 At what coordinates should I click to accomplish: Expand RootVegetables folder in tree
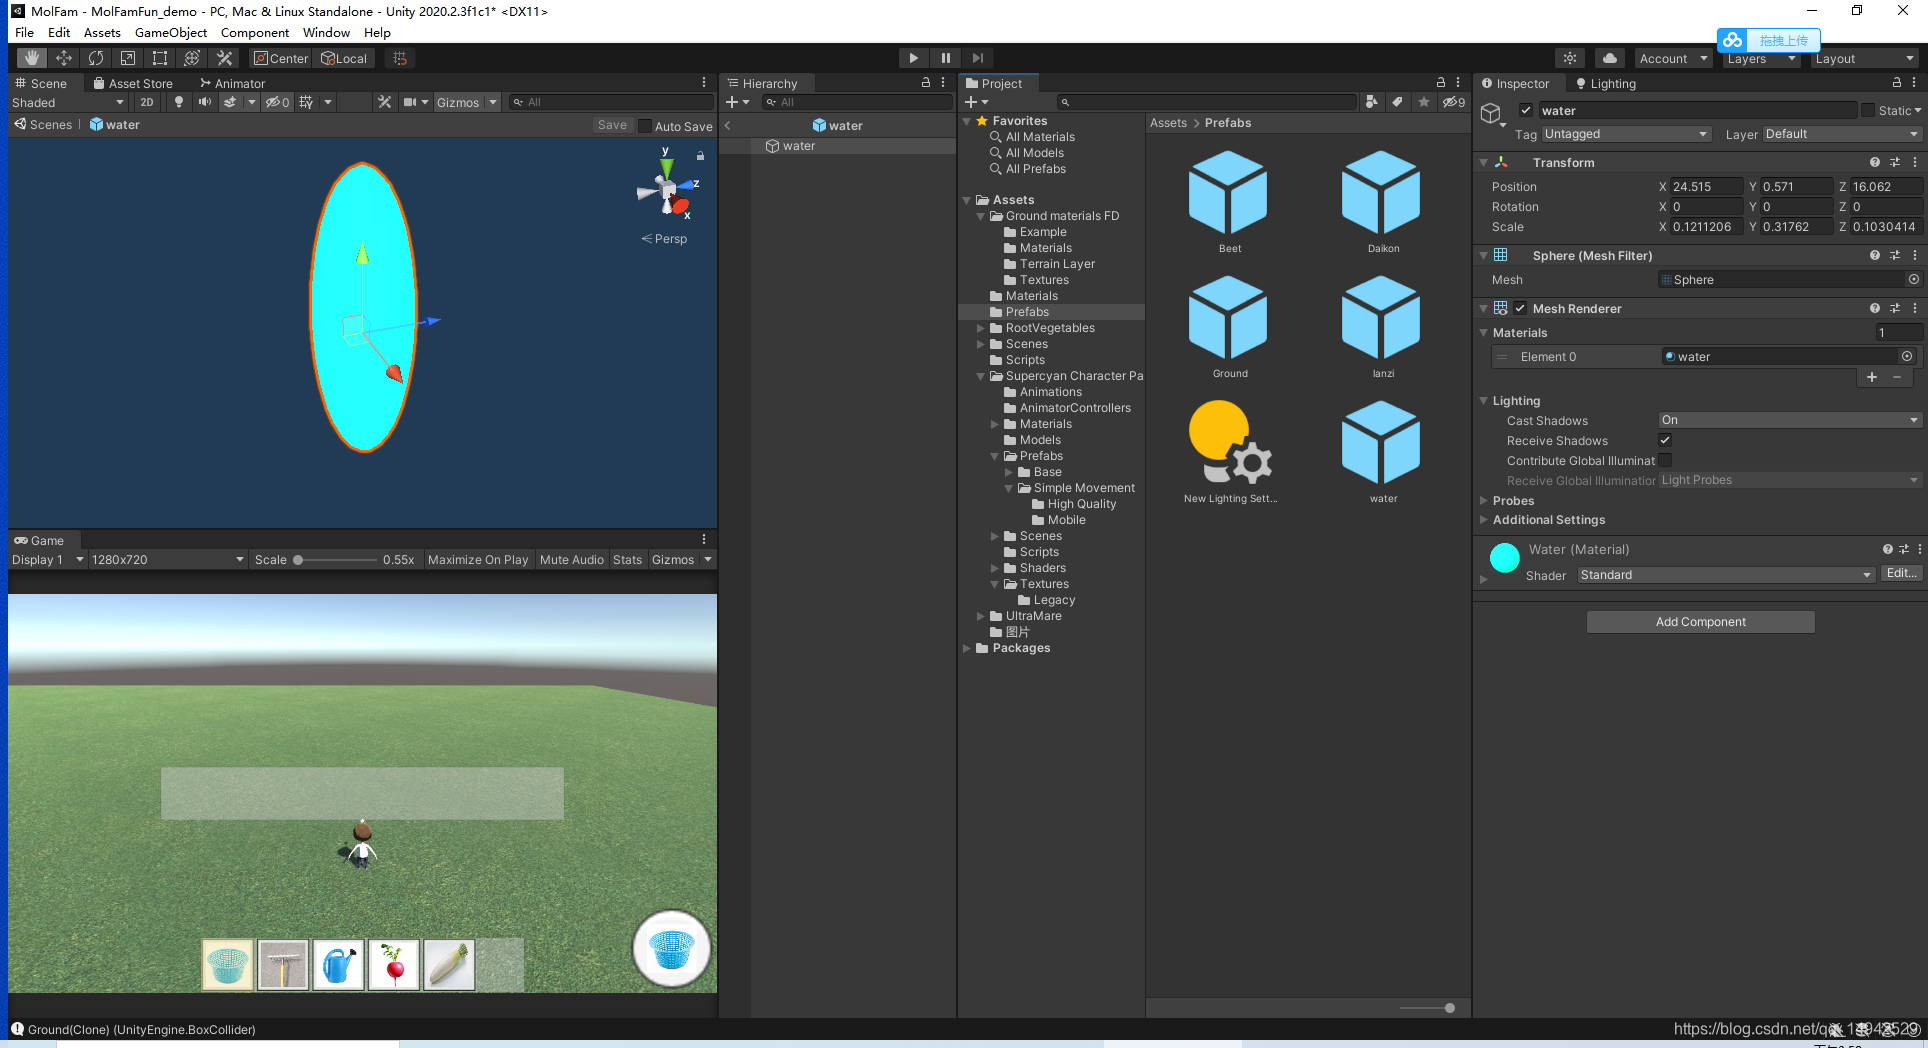(x=981, y=328)
